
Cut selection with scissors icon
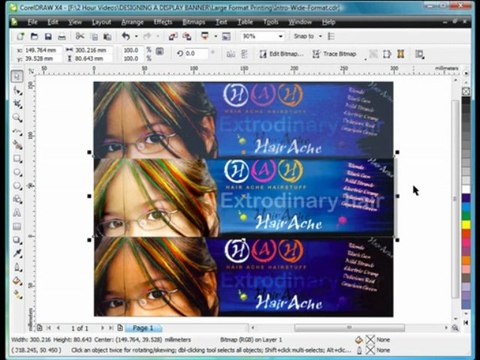click(x=80, y=36)
